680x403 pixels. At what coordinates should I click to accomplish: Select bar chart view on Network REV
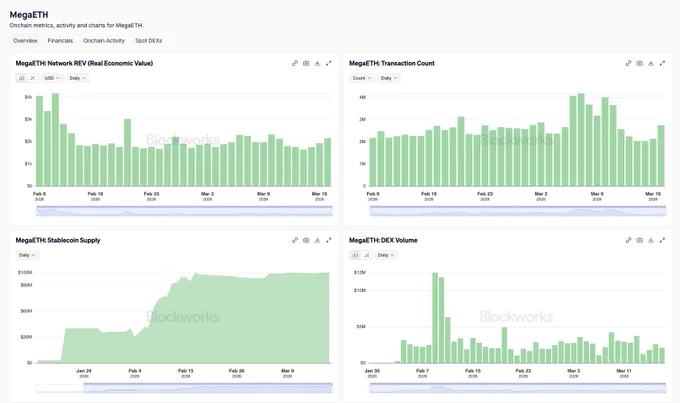pos(22,78)
